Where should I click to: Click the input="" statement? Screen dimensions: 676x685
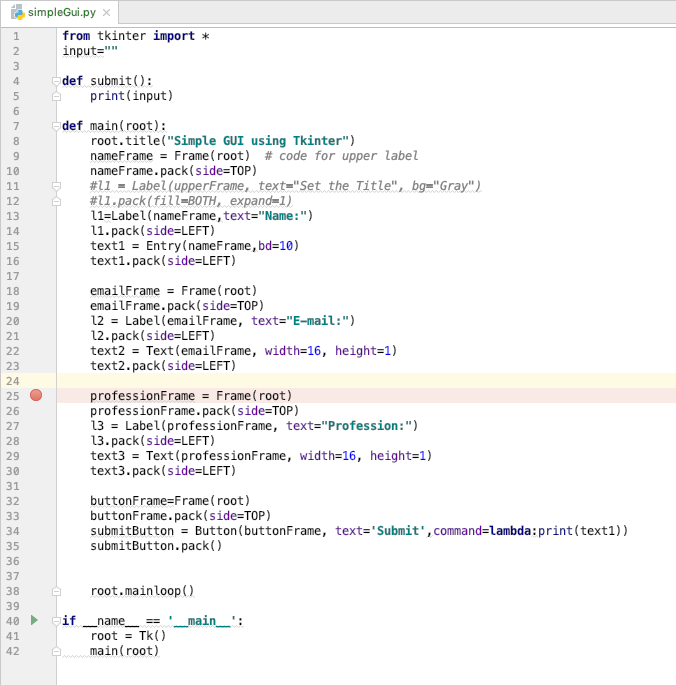pyautogui.click(x=90, y=51)
